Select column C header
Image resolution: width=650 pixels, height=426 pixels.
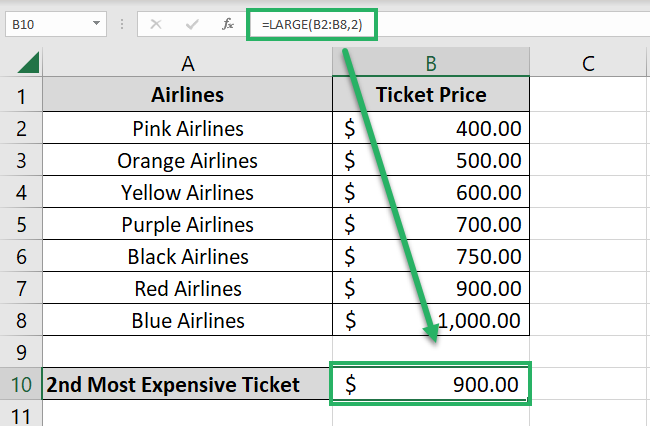click(x=588, y=64)
